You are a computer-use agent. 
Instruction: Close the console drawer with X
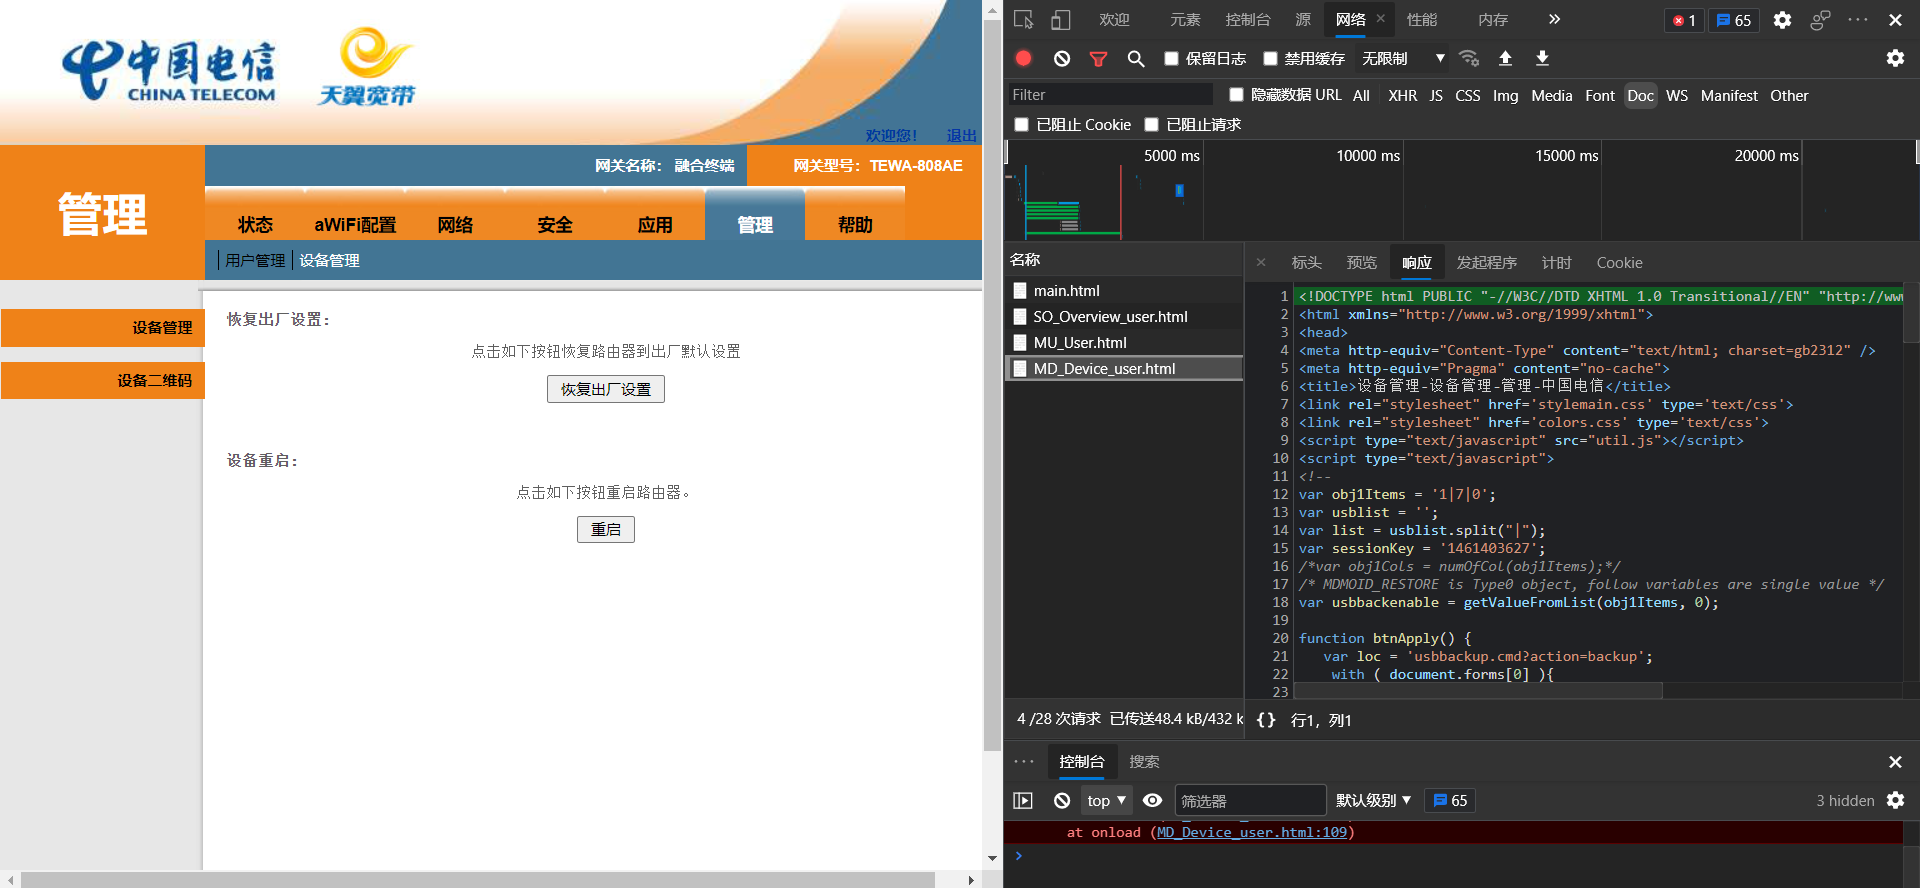1895,762
